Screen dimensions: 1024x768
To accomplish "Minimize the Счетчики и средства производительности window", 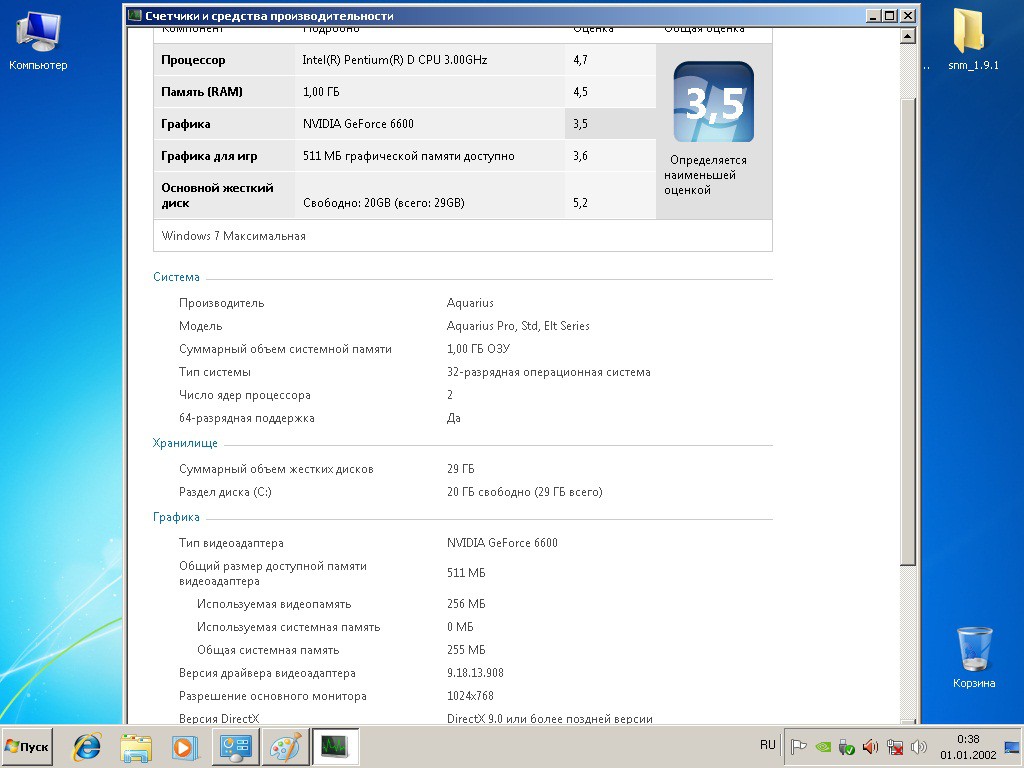I will coord(874,16).
